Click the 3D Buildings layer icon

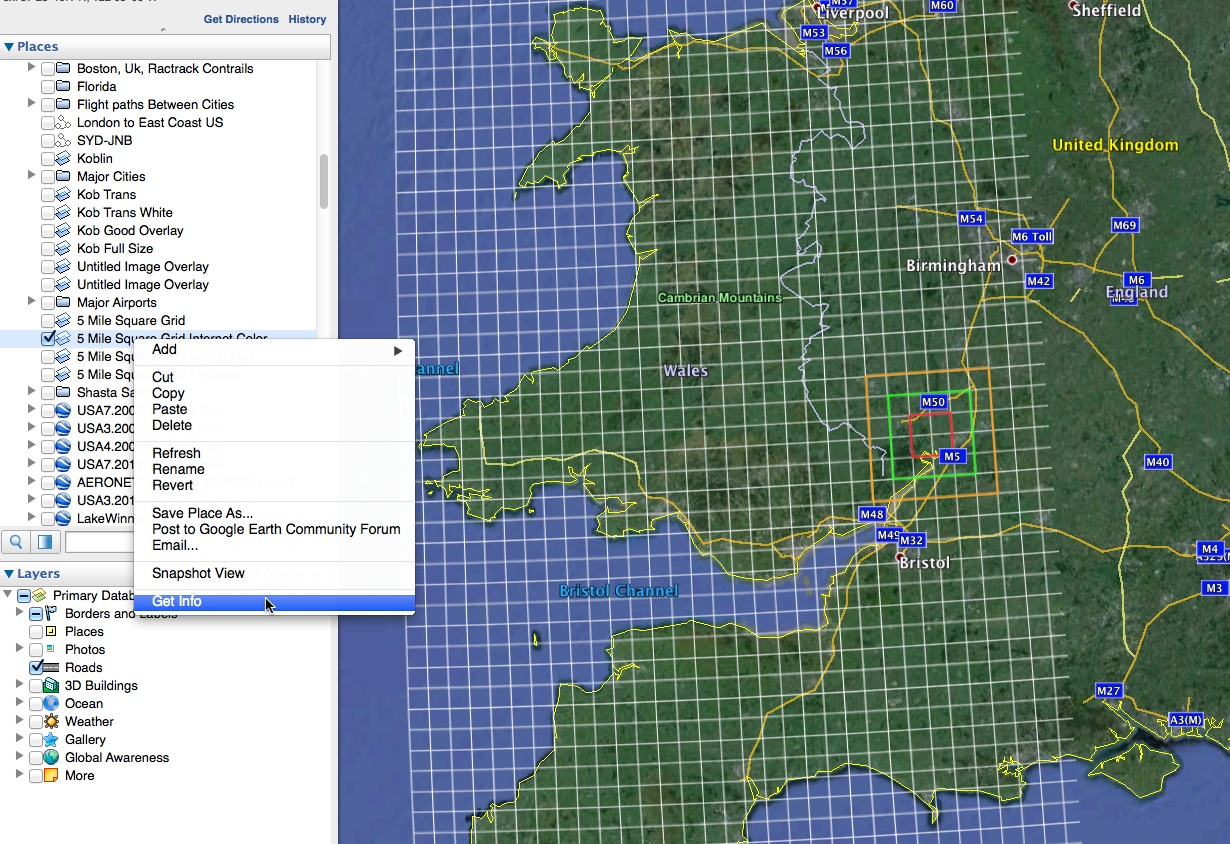pyautogui.click(x=51, y=685)
